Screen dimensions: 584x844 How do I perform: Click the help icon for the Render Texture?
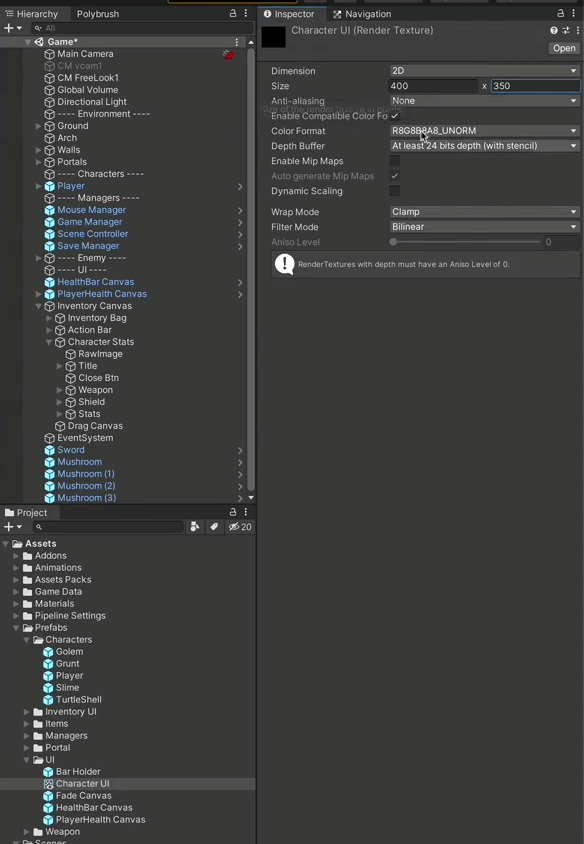coord(553,30)
